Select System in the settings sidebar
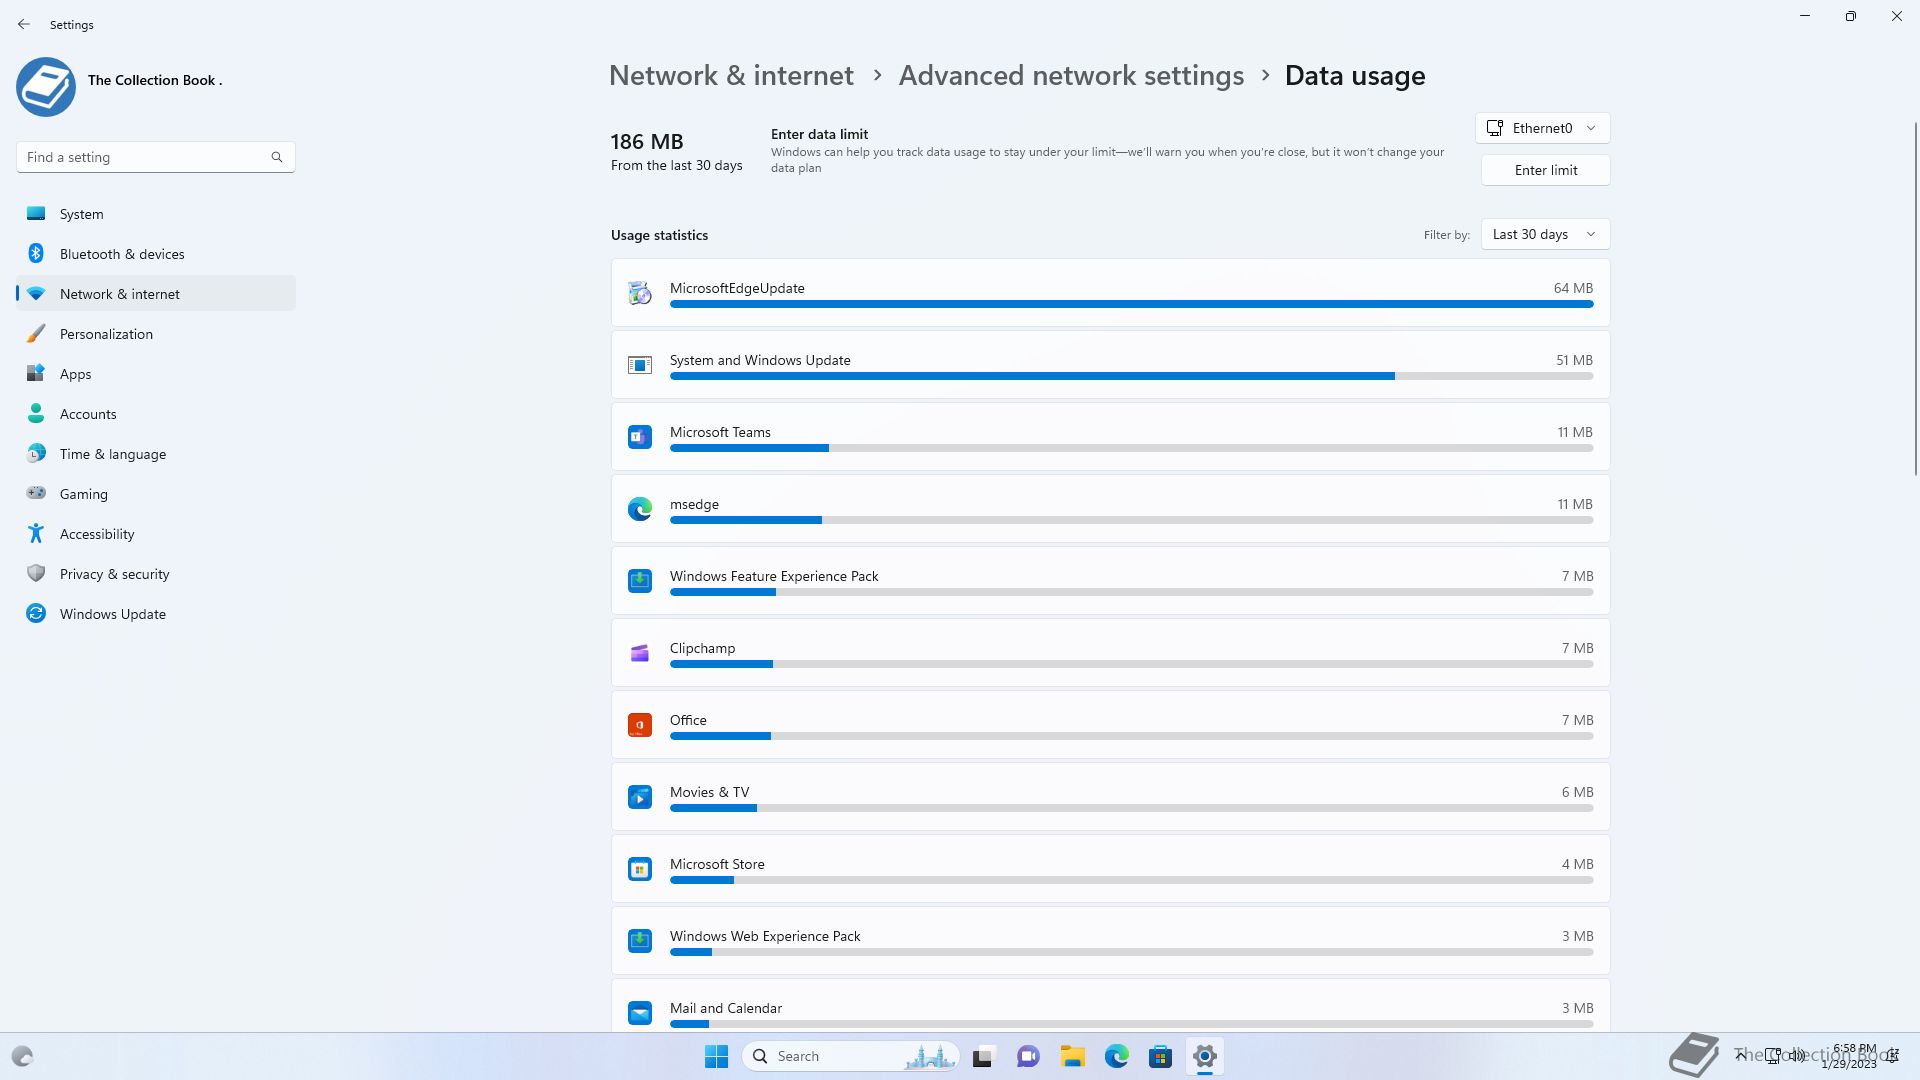The height and width of the screenshot is (1080, 1920). [x=156, y=214]
